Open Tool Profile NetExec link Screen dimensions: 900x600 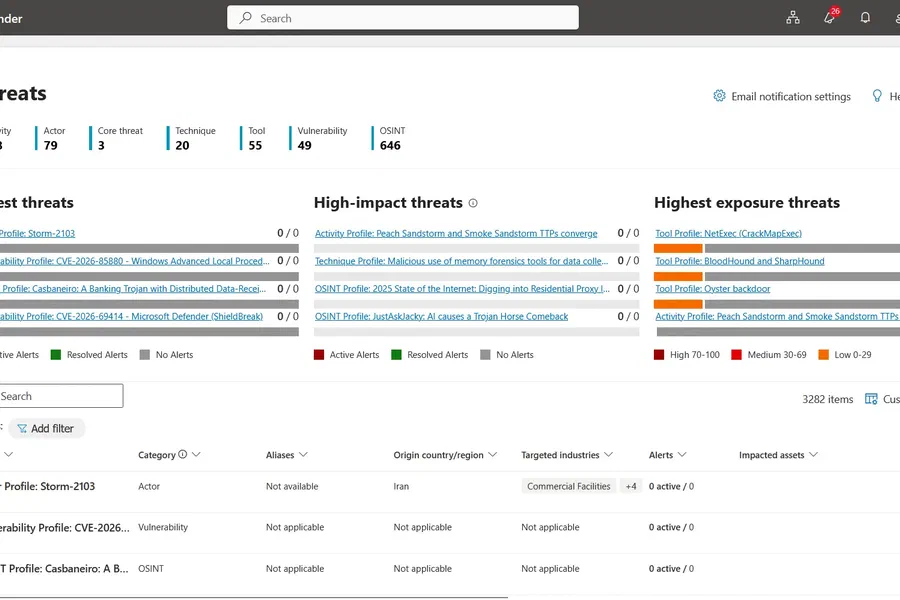point(728,234)
